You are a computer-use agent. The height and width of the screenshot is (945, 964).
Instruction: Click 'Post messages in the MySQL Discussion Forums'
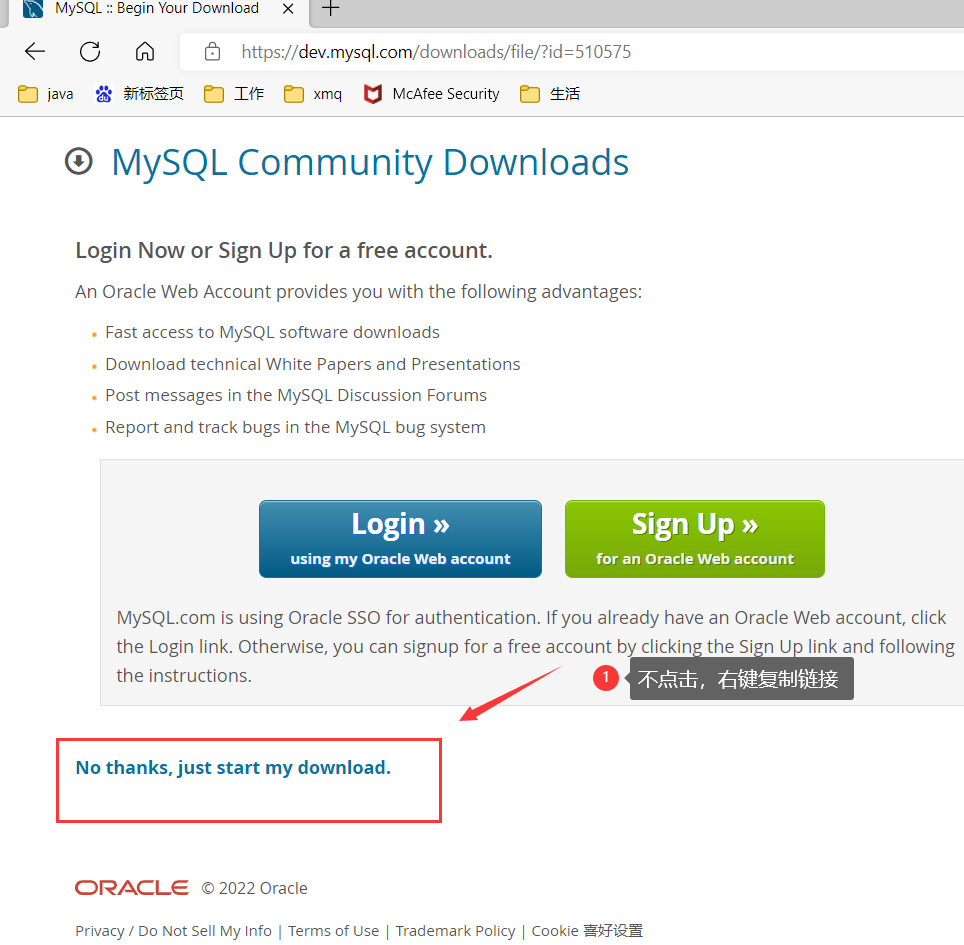click(x=296, y=395)
